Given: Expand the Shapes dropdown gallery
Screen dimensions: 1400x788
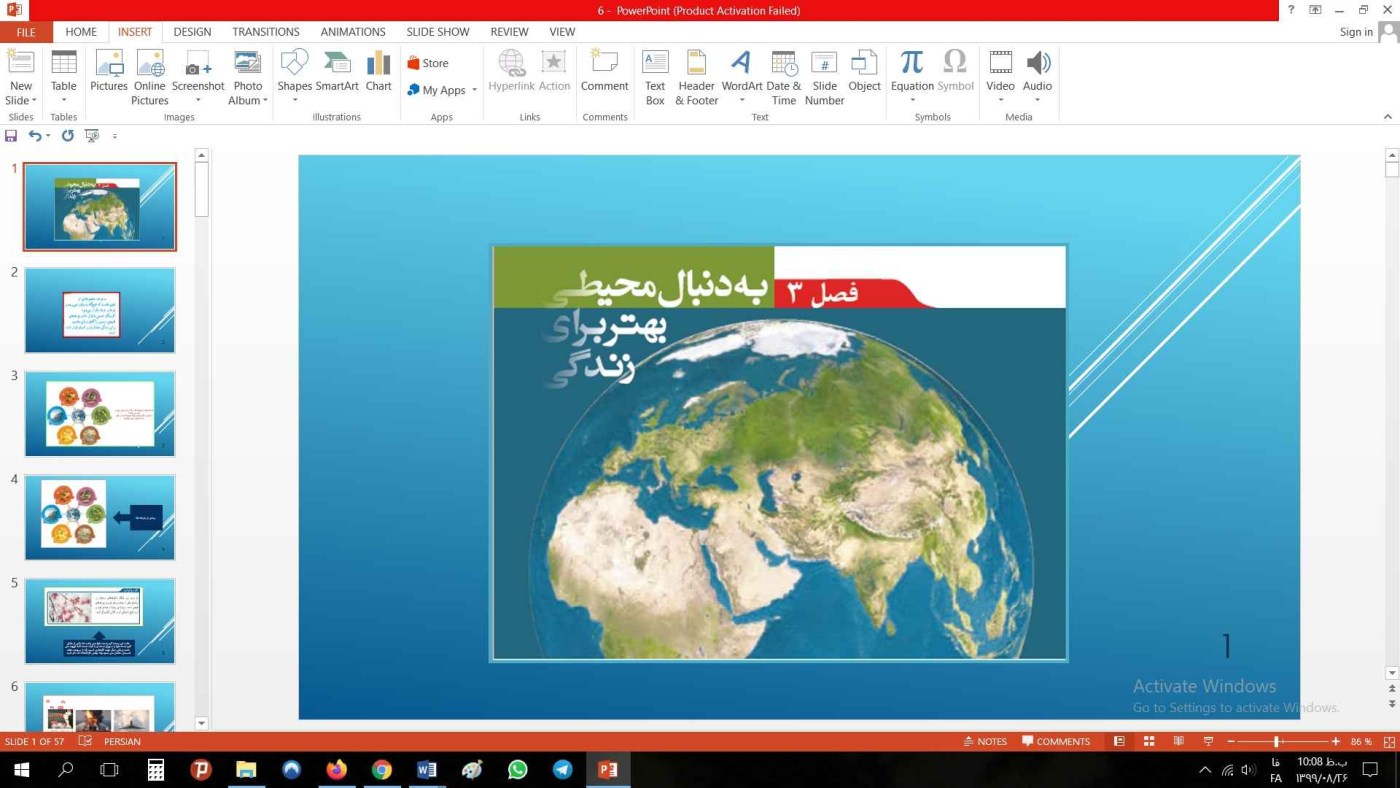Looking at the screenshot, I should 294,100.
